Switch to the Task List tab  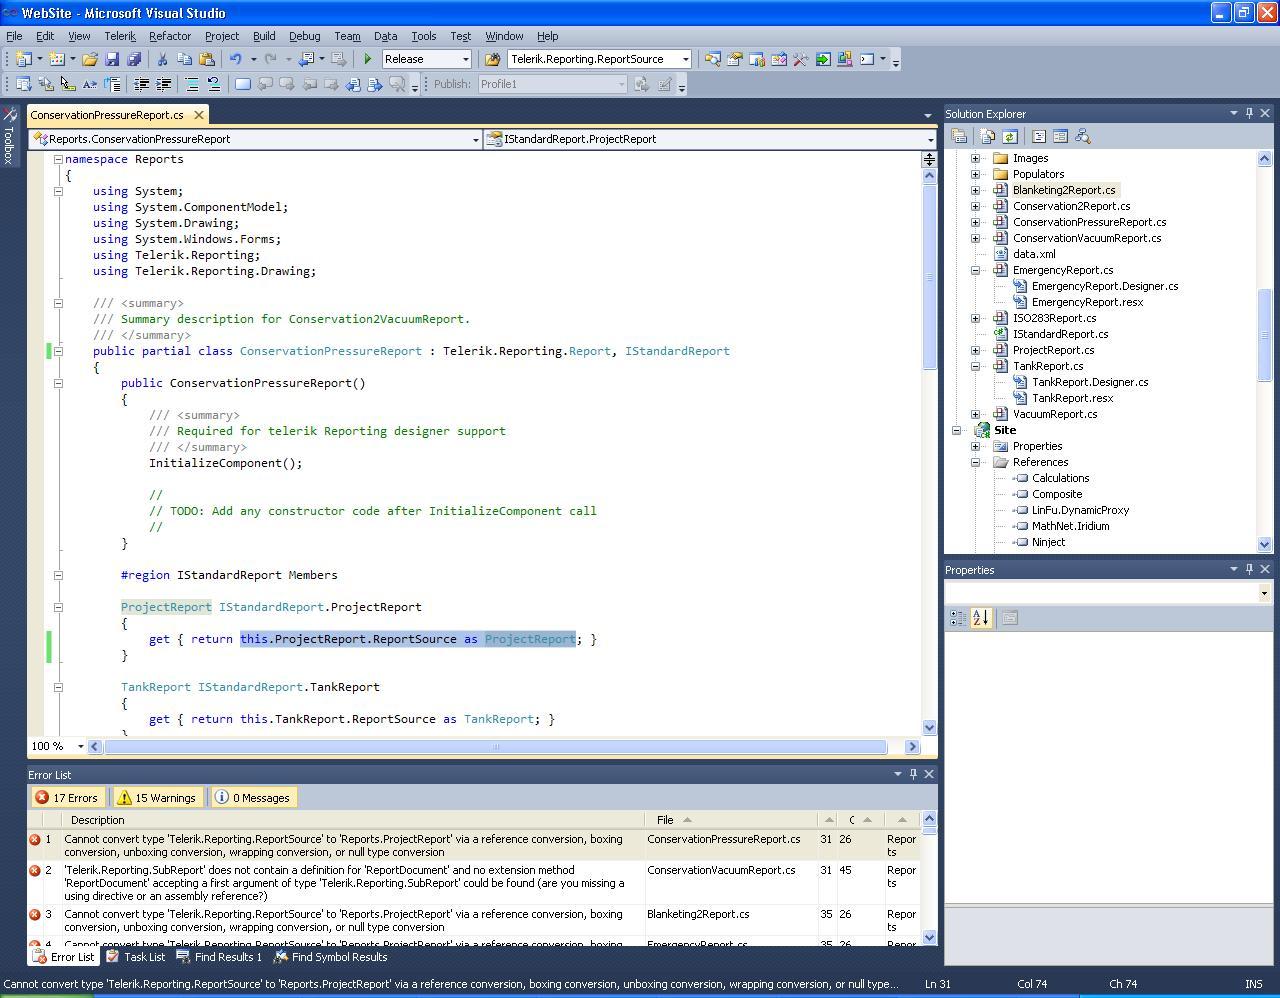pos(136,957)
